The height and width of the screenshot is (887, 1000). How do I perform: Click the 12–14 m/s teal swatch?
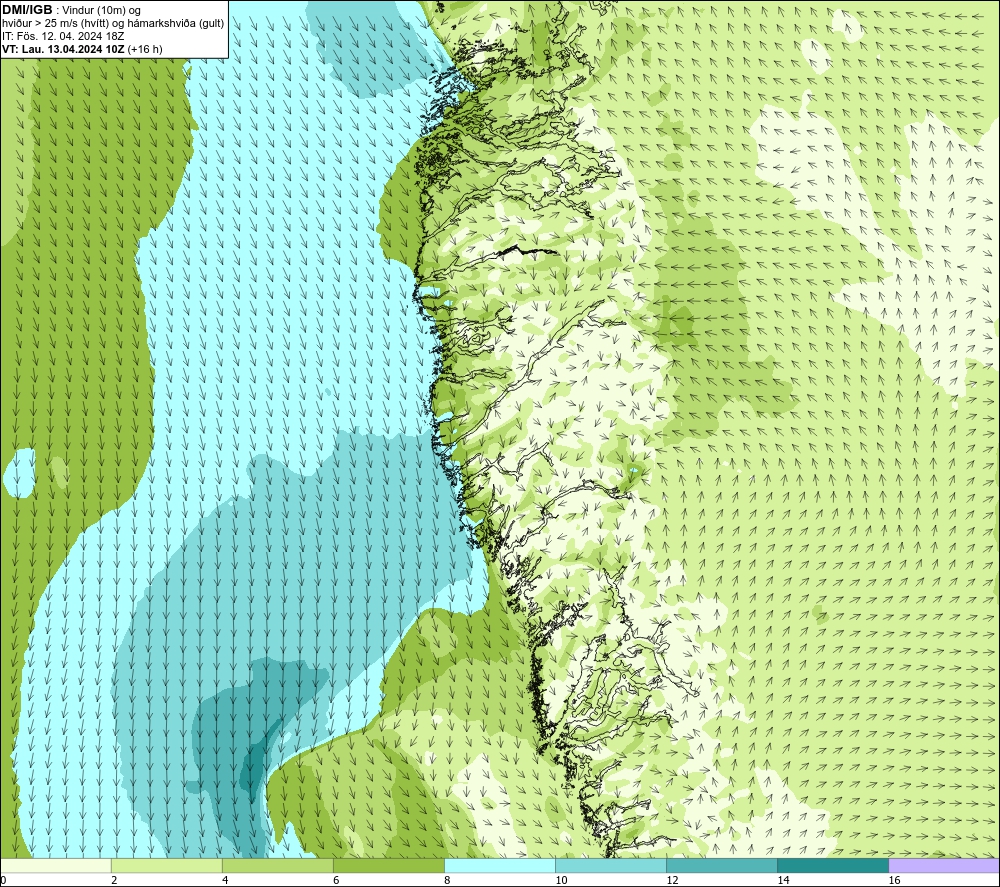pos(722,865)
